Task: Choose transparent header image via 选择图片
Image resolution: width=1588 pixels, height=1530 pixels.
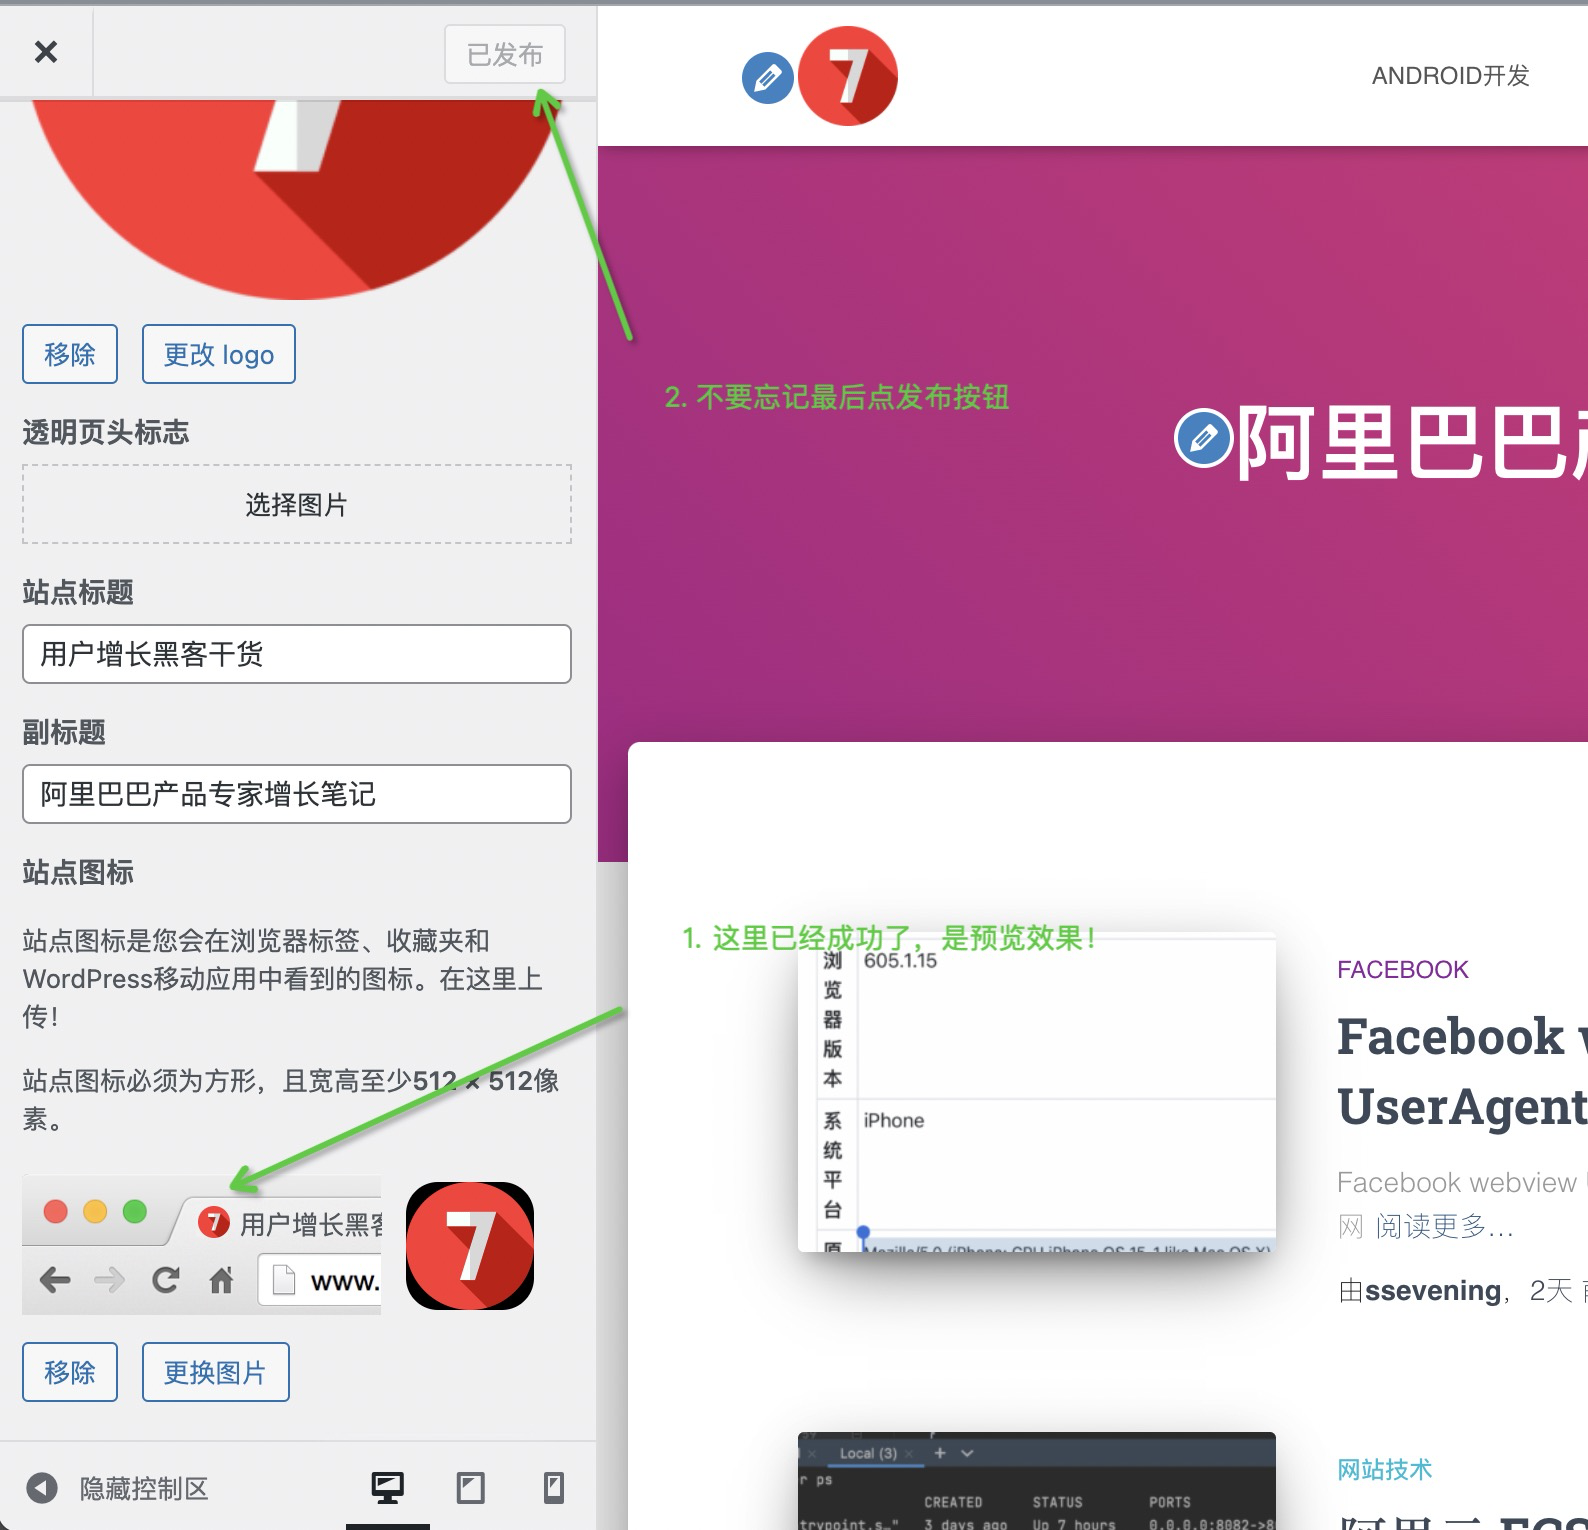Action: click(297, 504)
